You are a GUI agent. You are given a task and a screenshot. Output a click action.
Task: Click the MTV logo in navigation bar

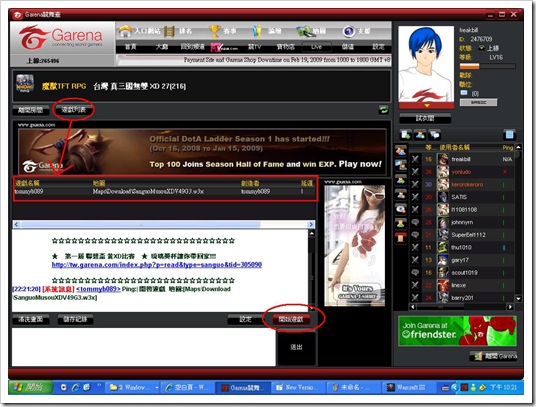click(x=224, y=48)
